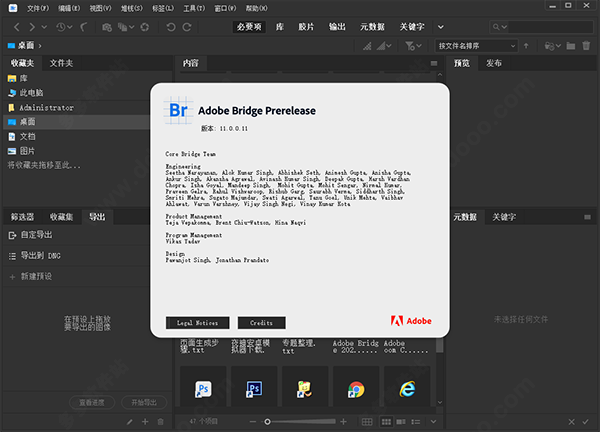600x432 pixels.
Task: Open thumbnail quality options dropdown
Action: click(x=384, y=46)
